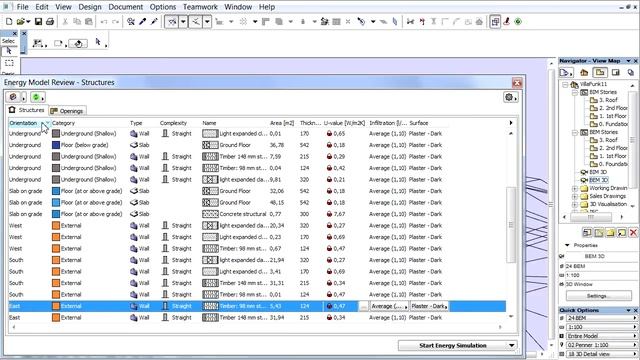640x360 pixels.
Task: Switch to the Openings tab
Action: pos(67,111)
